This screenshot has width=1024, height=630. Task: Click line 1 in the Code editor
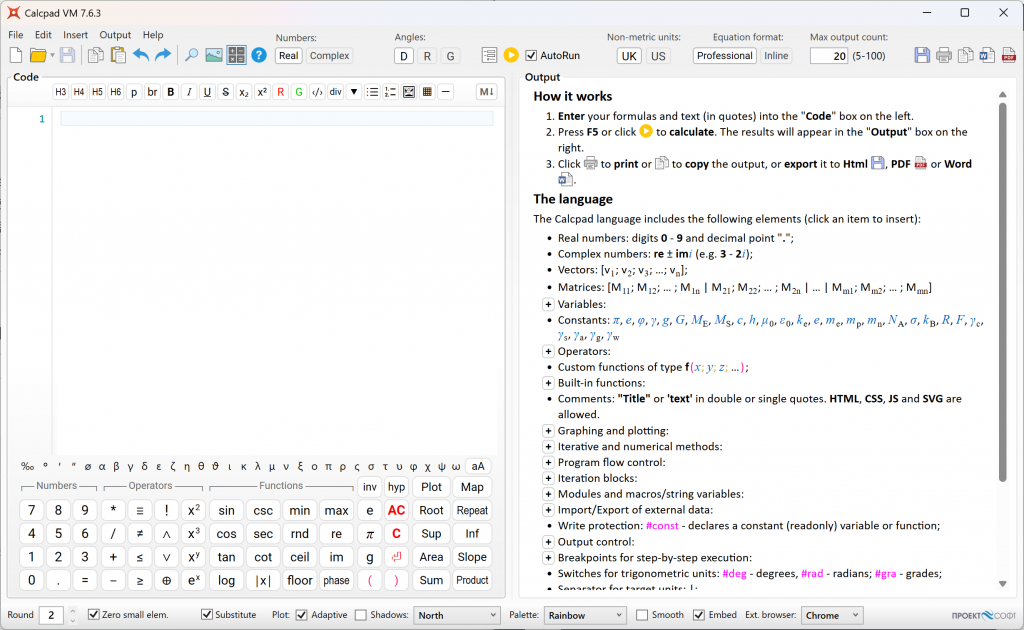pyautogui.click(x=277, y=118)
